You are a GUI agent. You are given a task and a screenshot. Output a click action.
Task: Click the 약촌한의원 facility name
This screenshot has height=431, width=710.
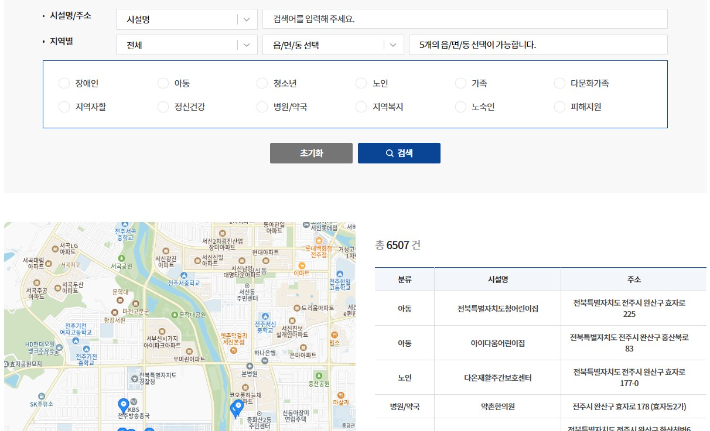click(498, 407)
